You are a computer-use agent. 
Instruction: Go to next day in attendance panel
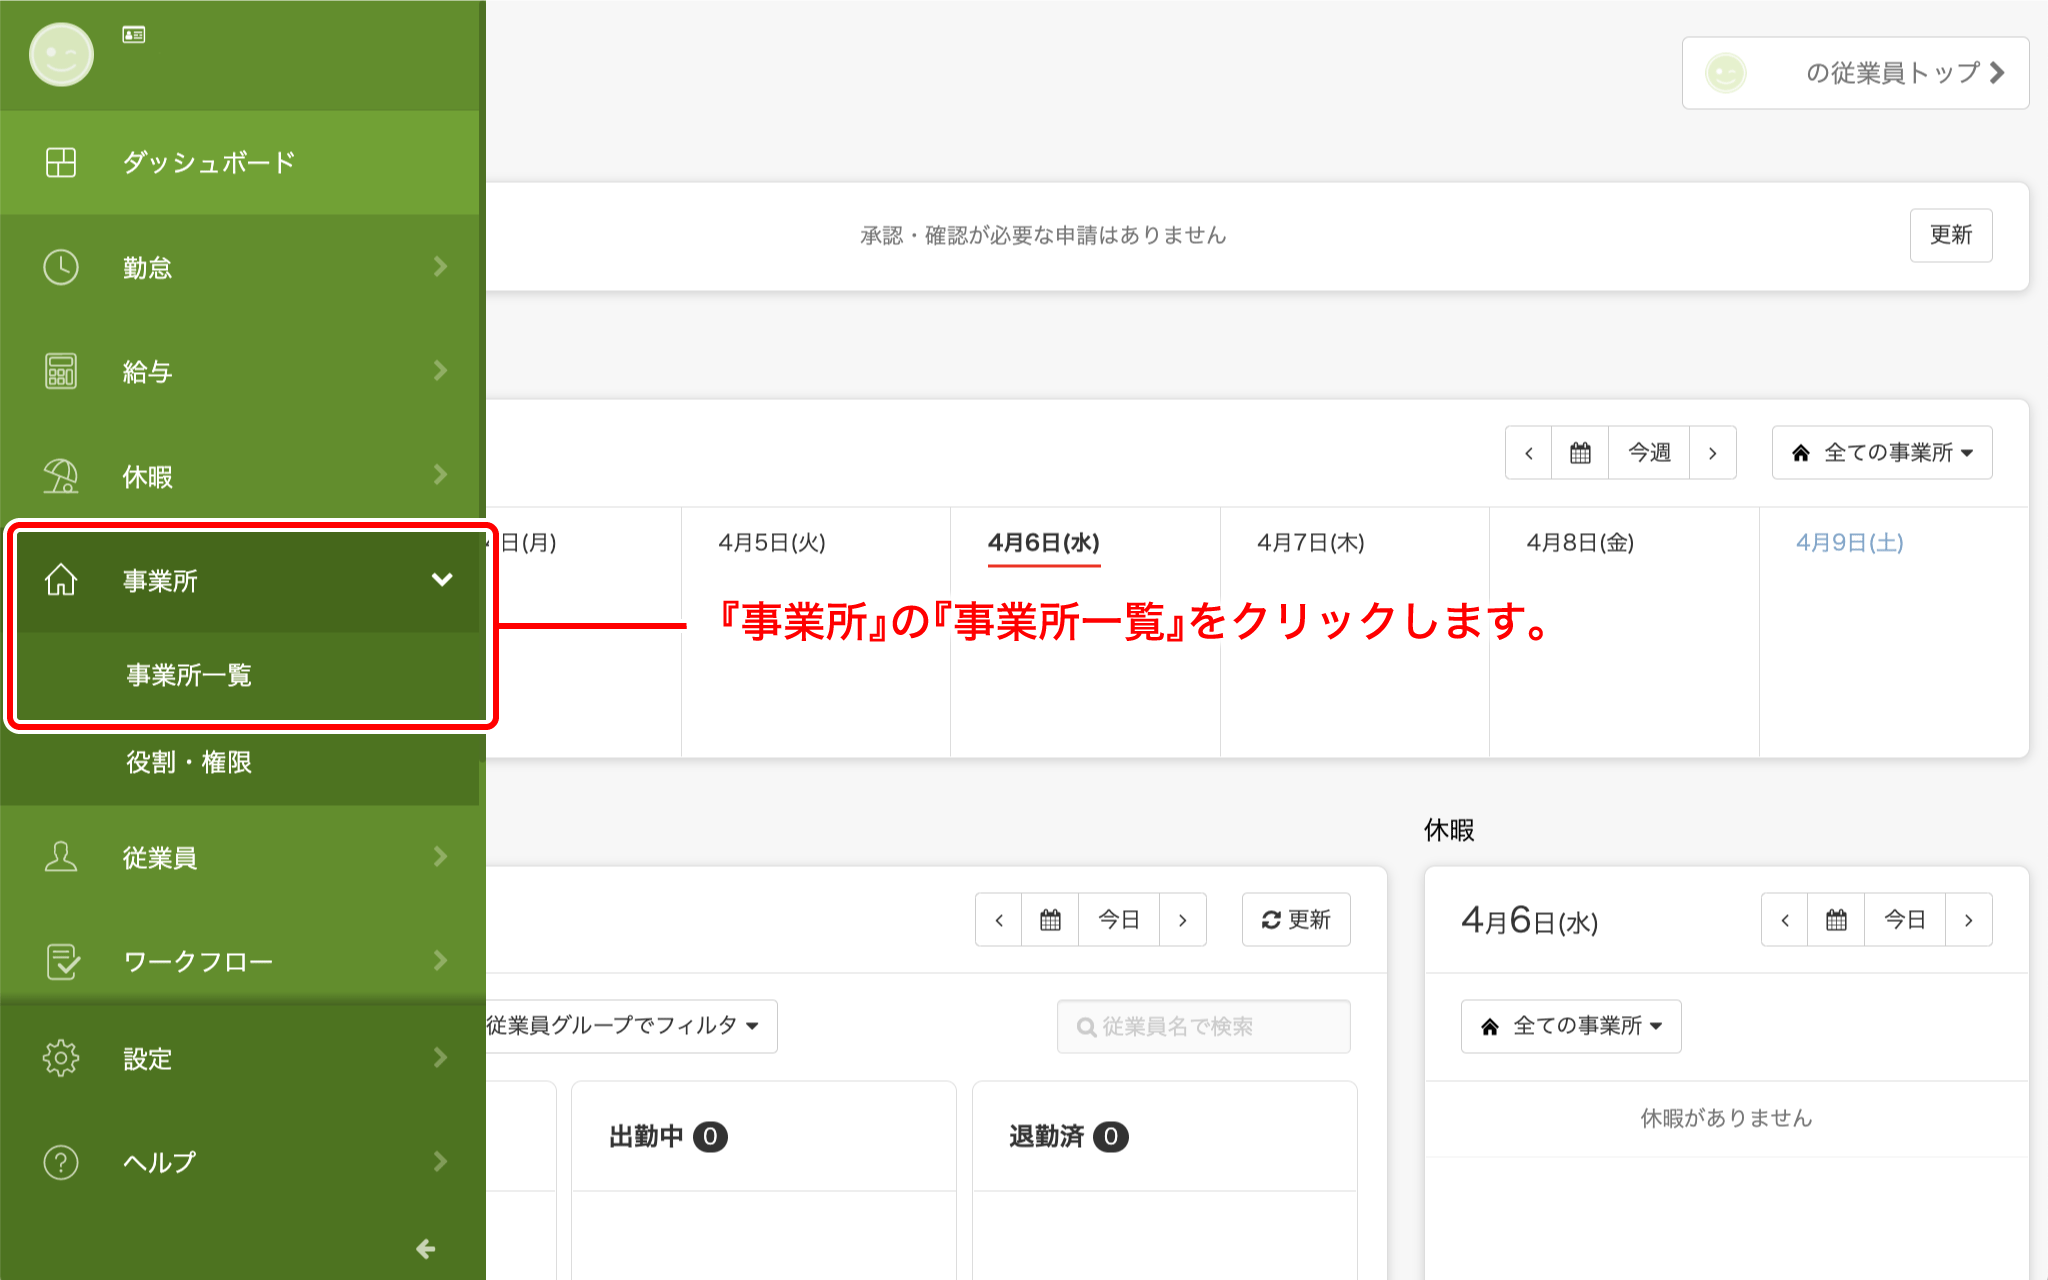pyautogui.click(x=1183, y=920)
